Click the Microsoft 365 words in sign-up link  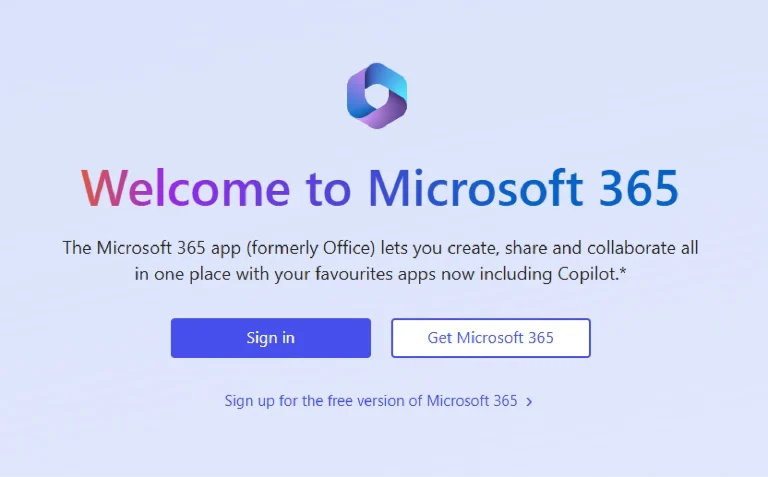(x=472, y=401)
